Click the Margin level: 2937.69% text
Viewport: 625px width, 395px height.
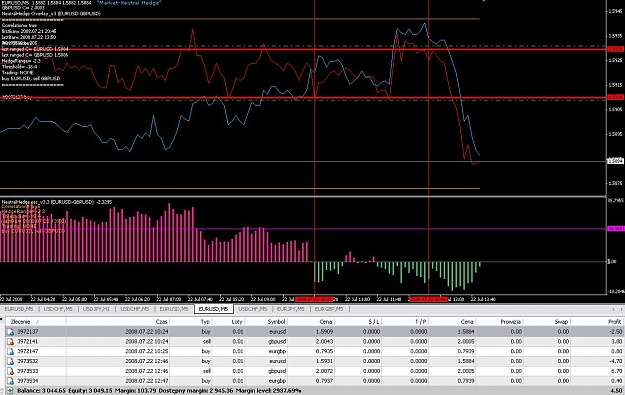(268, 391)
